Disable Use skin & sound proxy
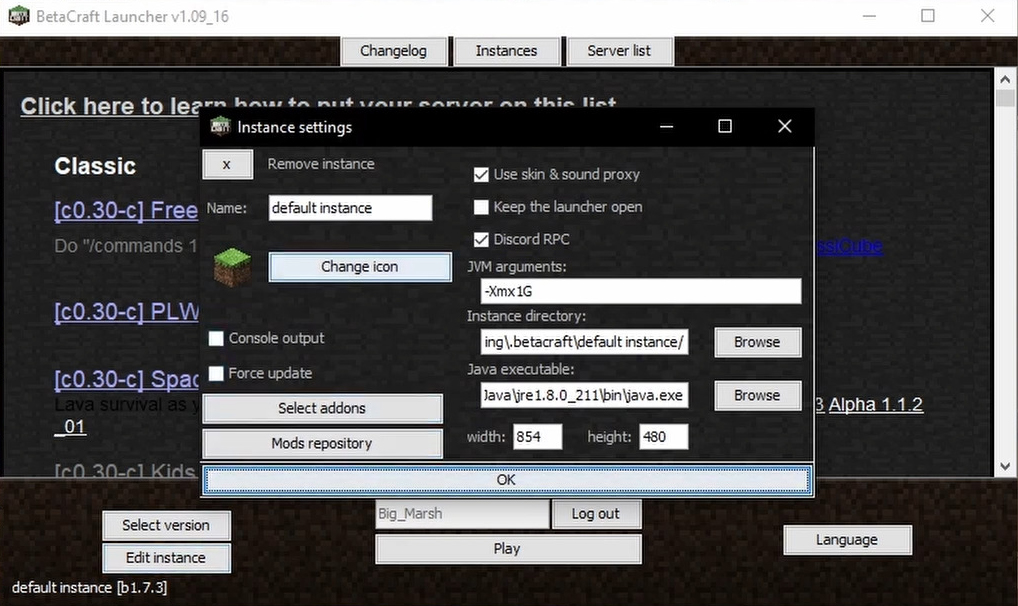This screenshot has width=1018, height=606. pyautogui.click(x=481, y=174)
